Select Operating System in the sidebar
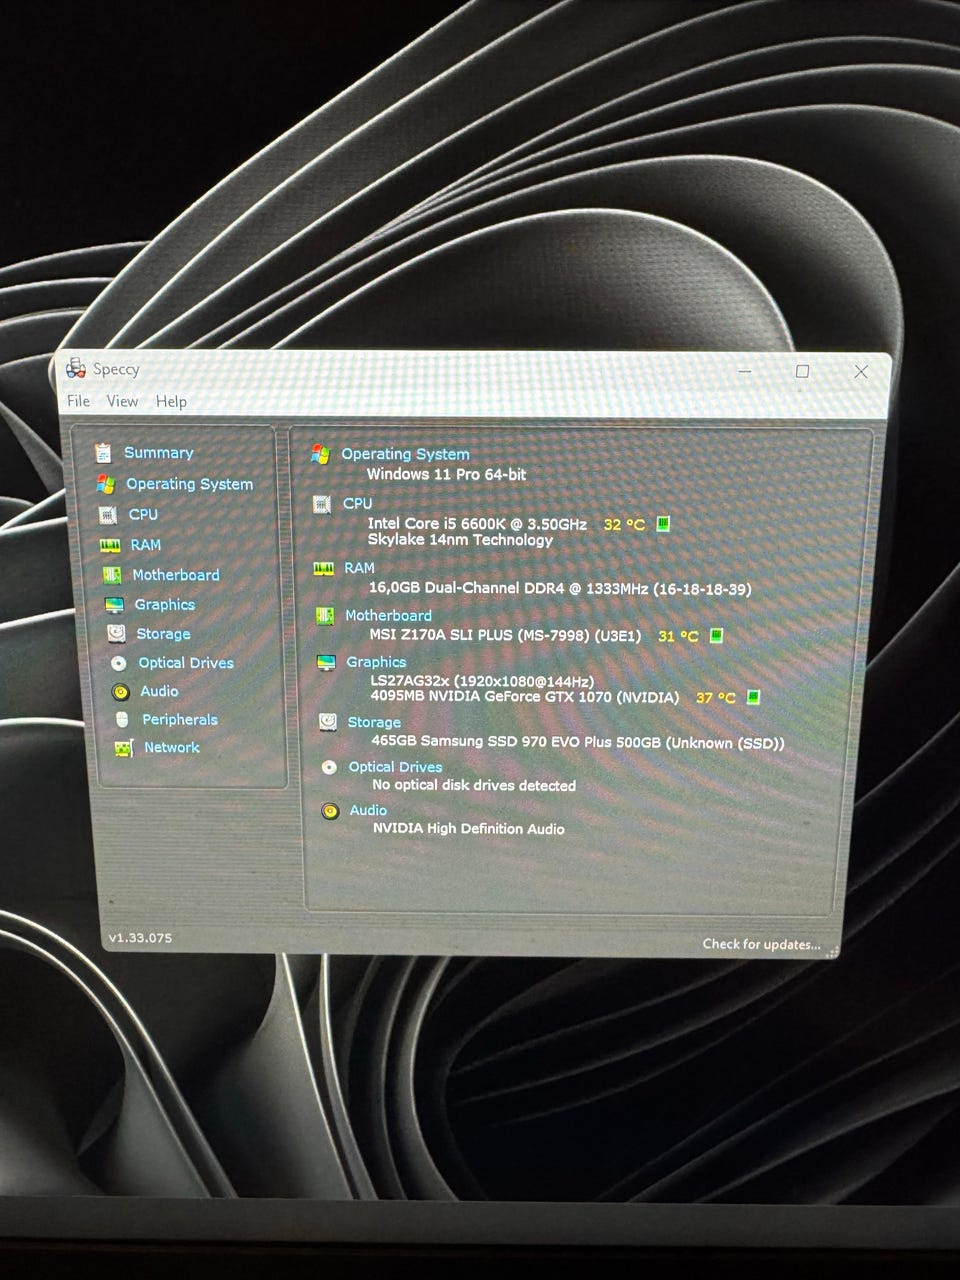Viewport: 960px width, 1280px height. pos(189,484)
